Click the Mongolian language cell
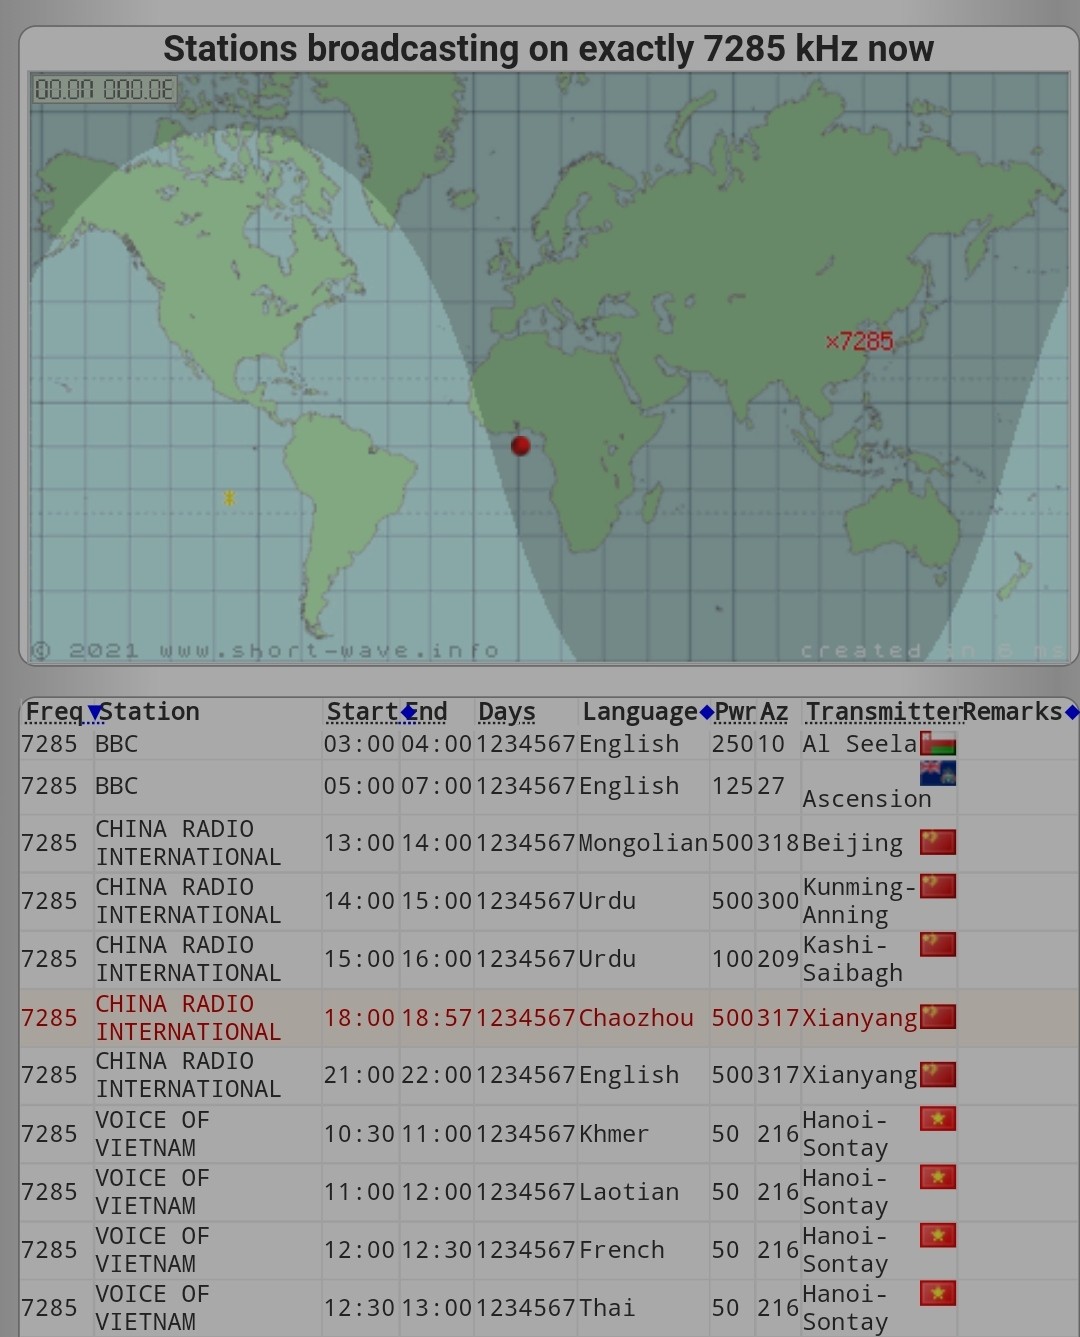The image size is (1080, 1337). tap(643, 843)
